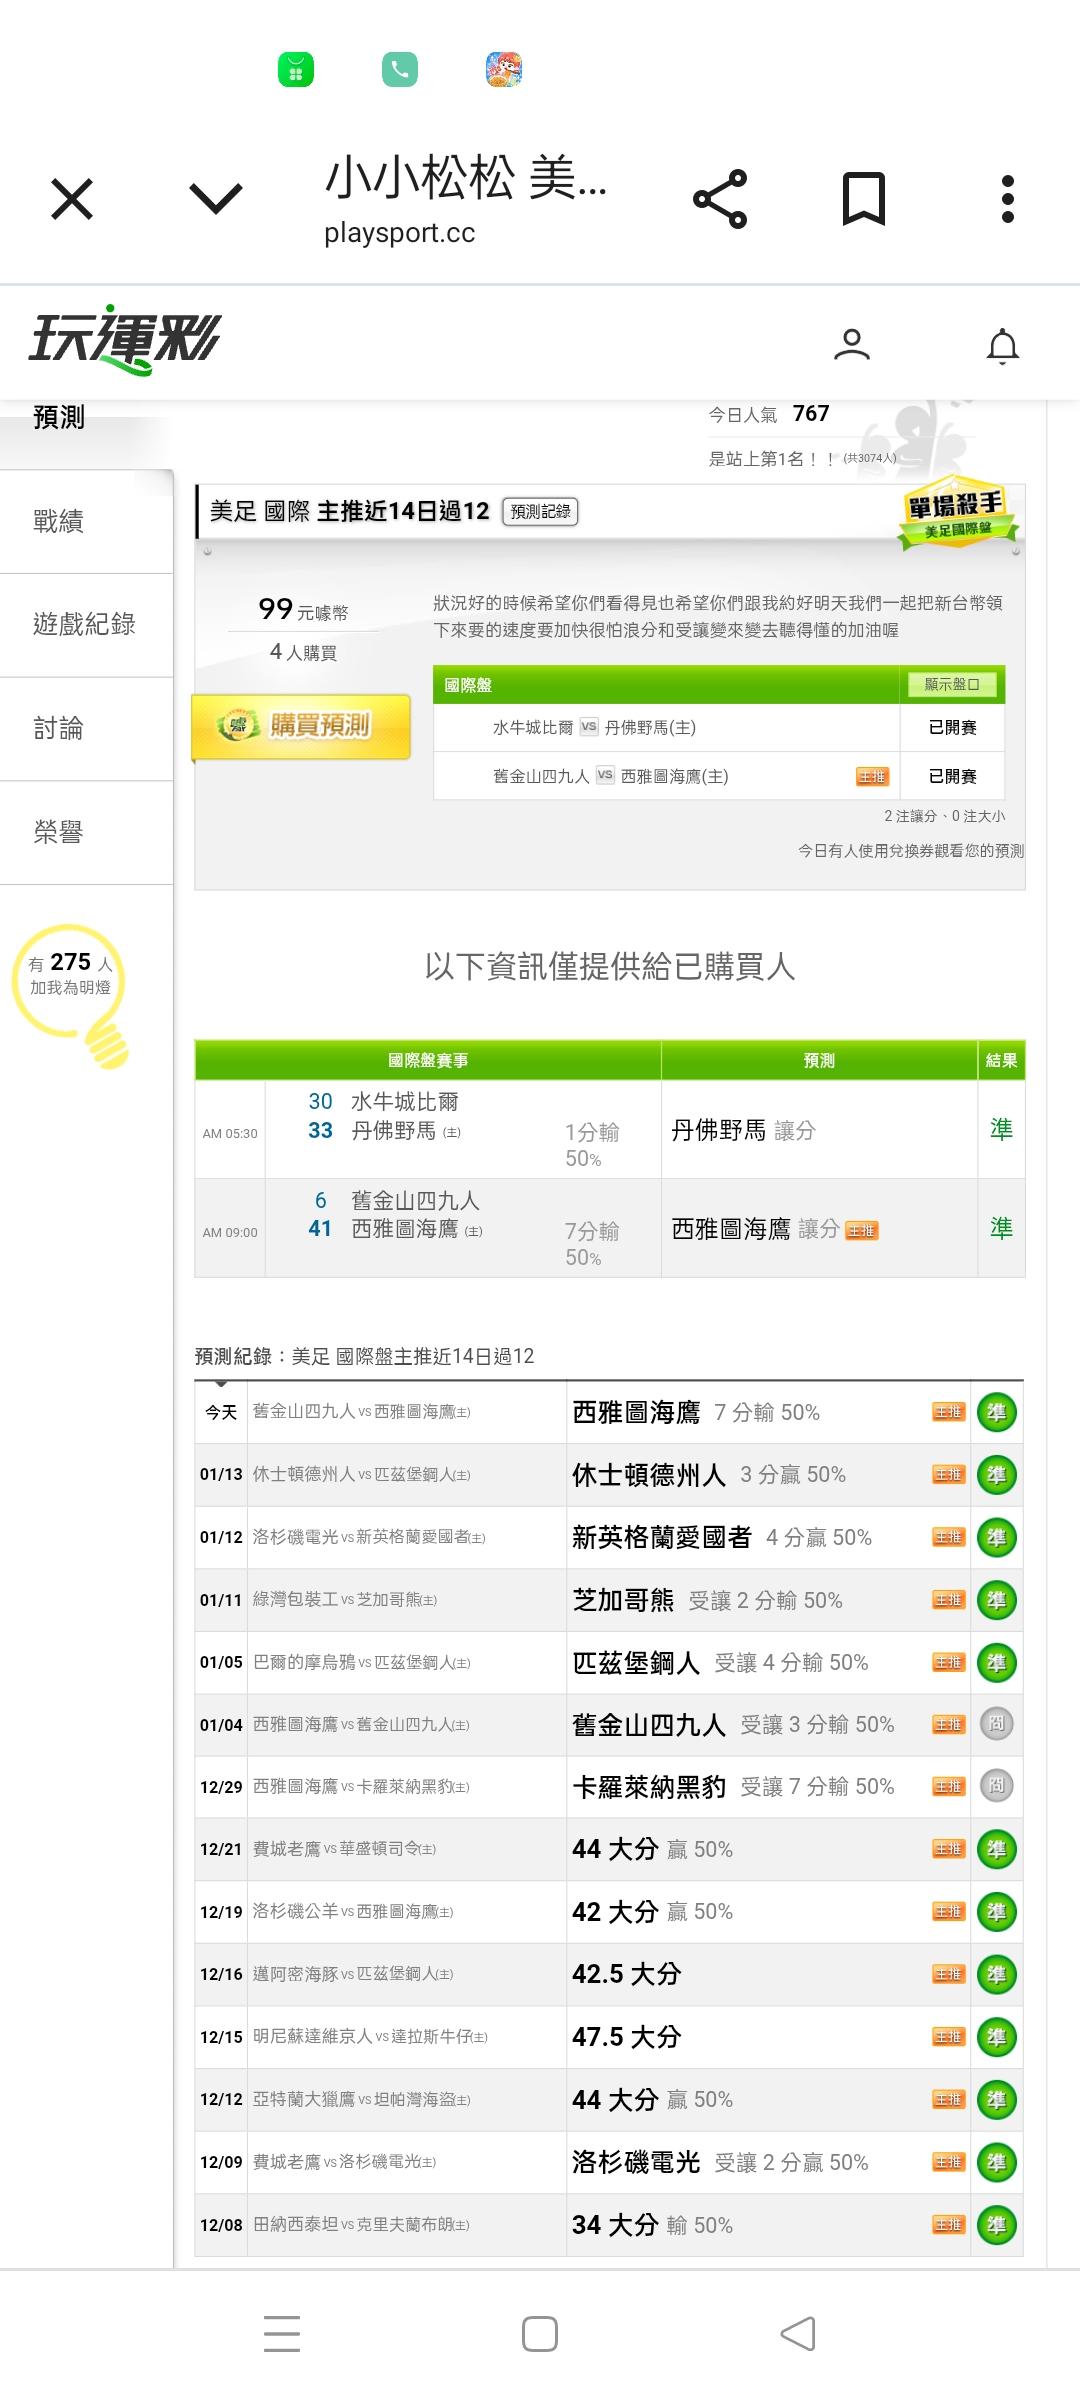The height and width of the screenshot is (2400, 1080).
Task: Select the 47.5 大分 prediction text
Action: point(627,2037)
